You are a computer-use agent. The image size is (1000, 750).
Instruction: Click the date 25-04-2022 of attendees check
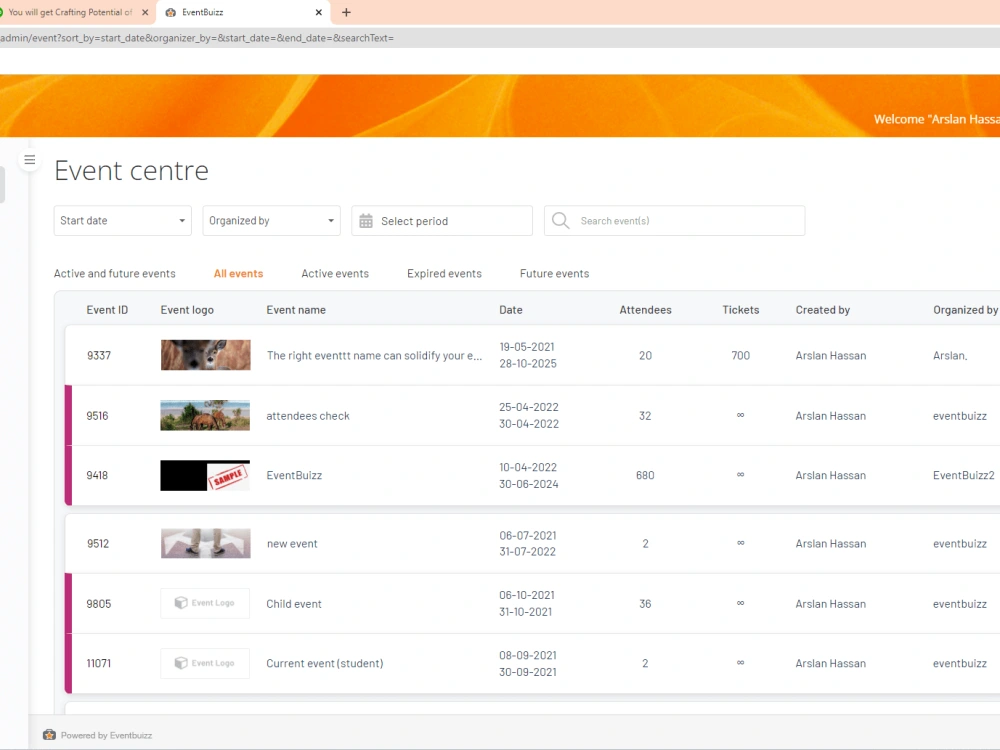coord(529,407)
